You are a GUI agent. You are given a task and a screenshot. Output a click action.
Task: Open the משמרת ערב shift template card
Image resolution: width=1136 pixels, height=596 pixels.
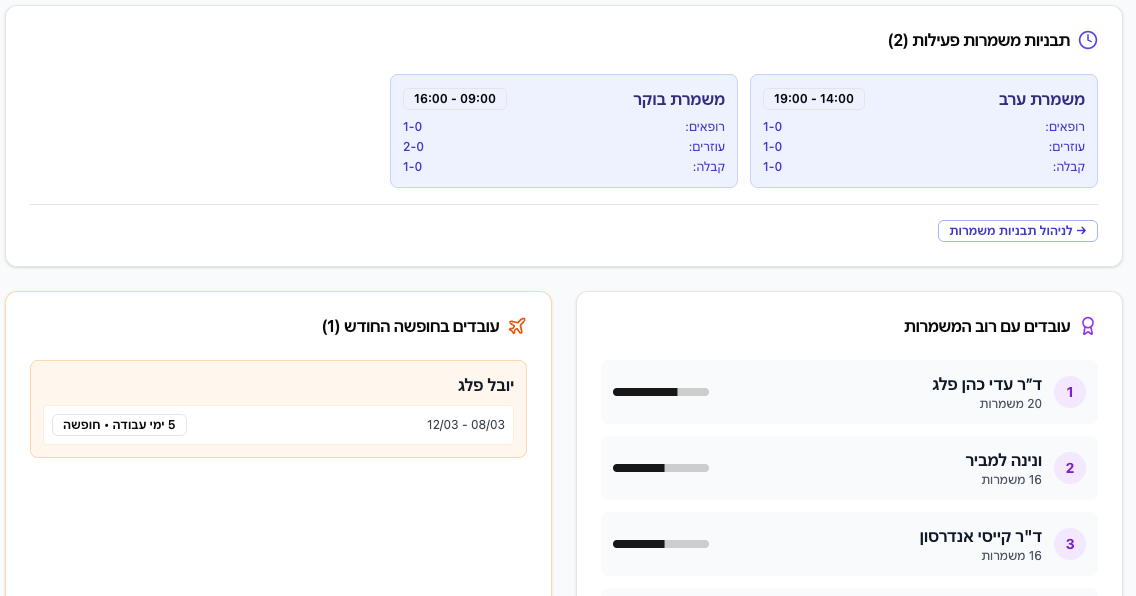coord(923,131)
